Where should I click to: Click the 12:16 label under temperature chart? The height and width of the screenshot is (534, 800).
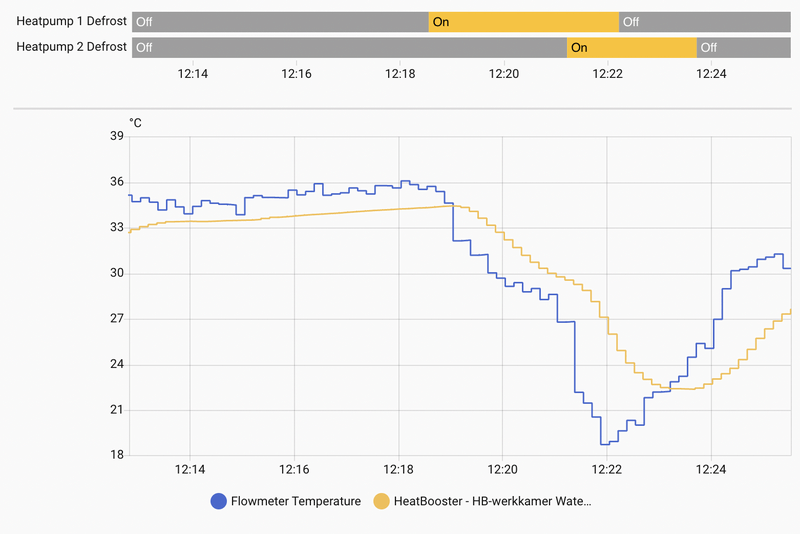(x=294, y=469)
